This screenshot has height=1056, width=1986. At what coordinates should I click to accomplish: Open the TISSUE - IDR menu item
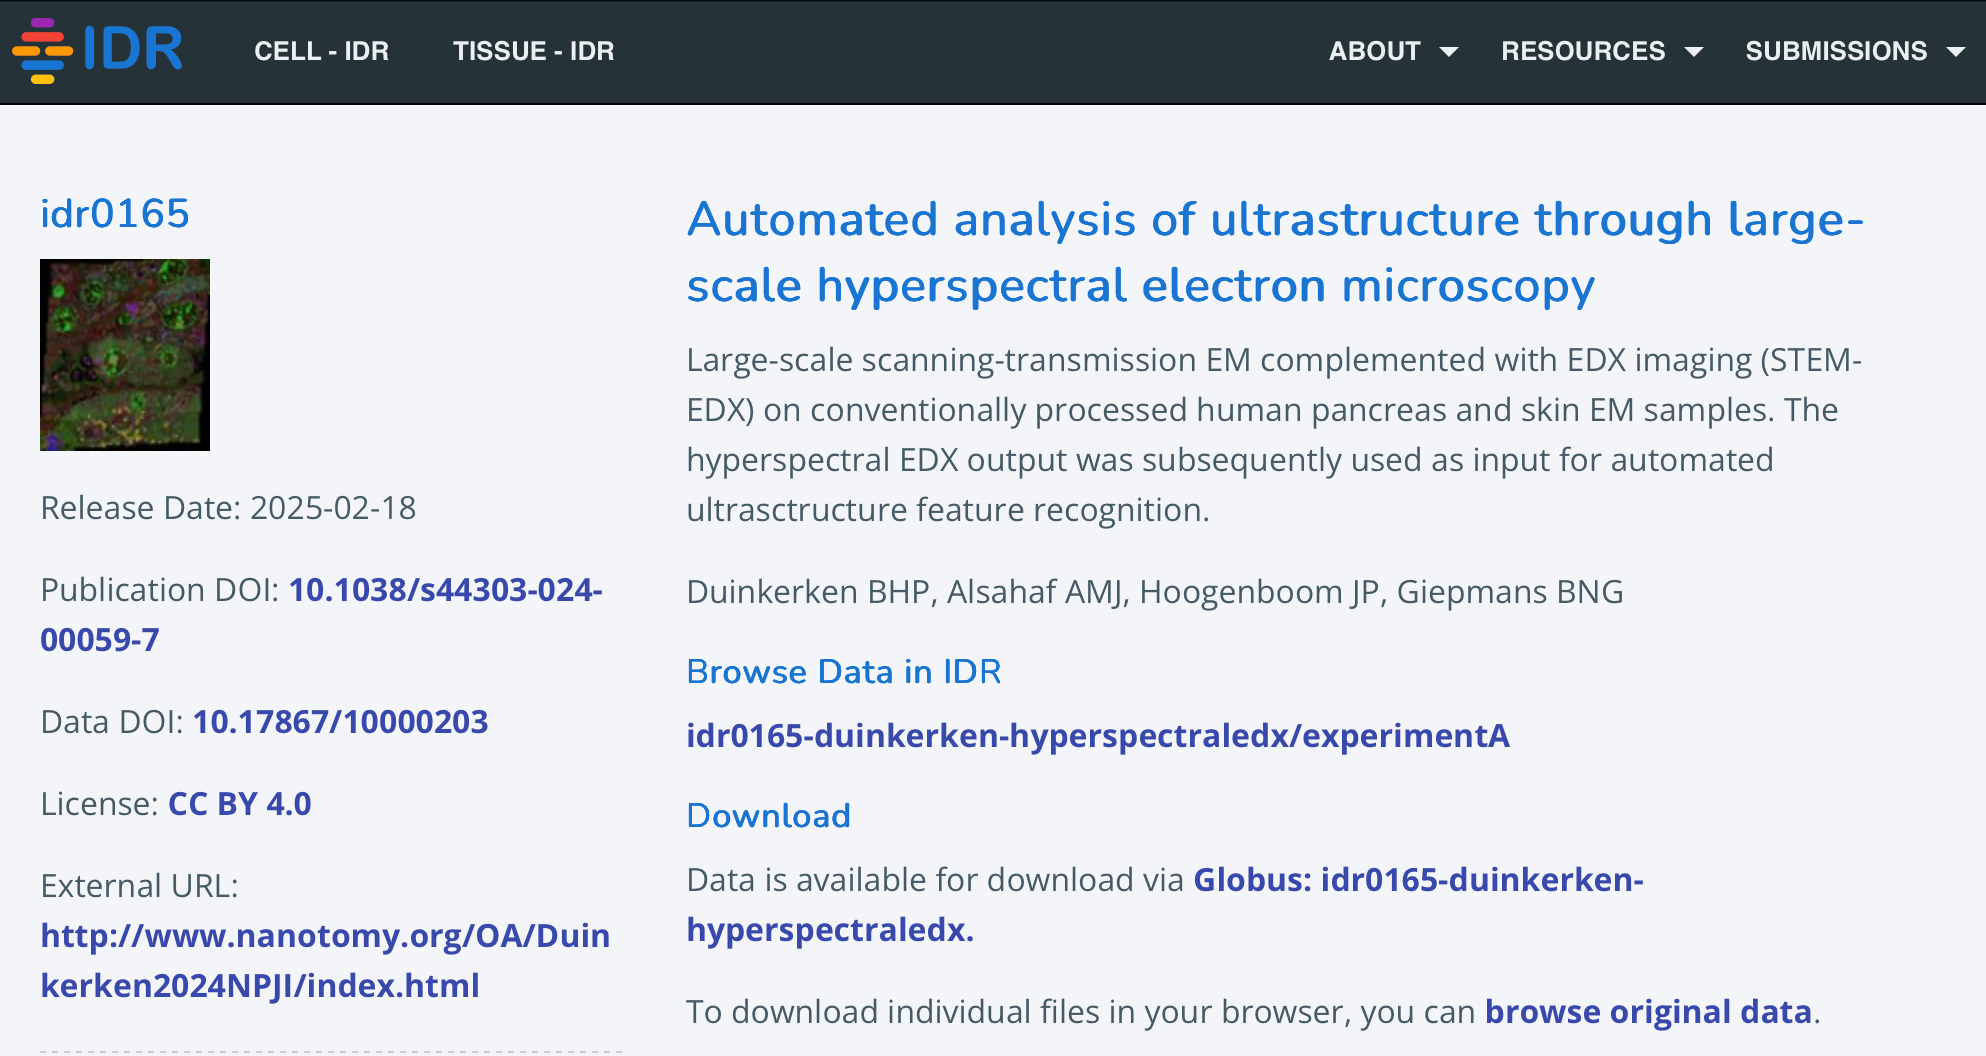[x=533, y=51]
